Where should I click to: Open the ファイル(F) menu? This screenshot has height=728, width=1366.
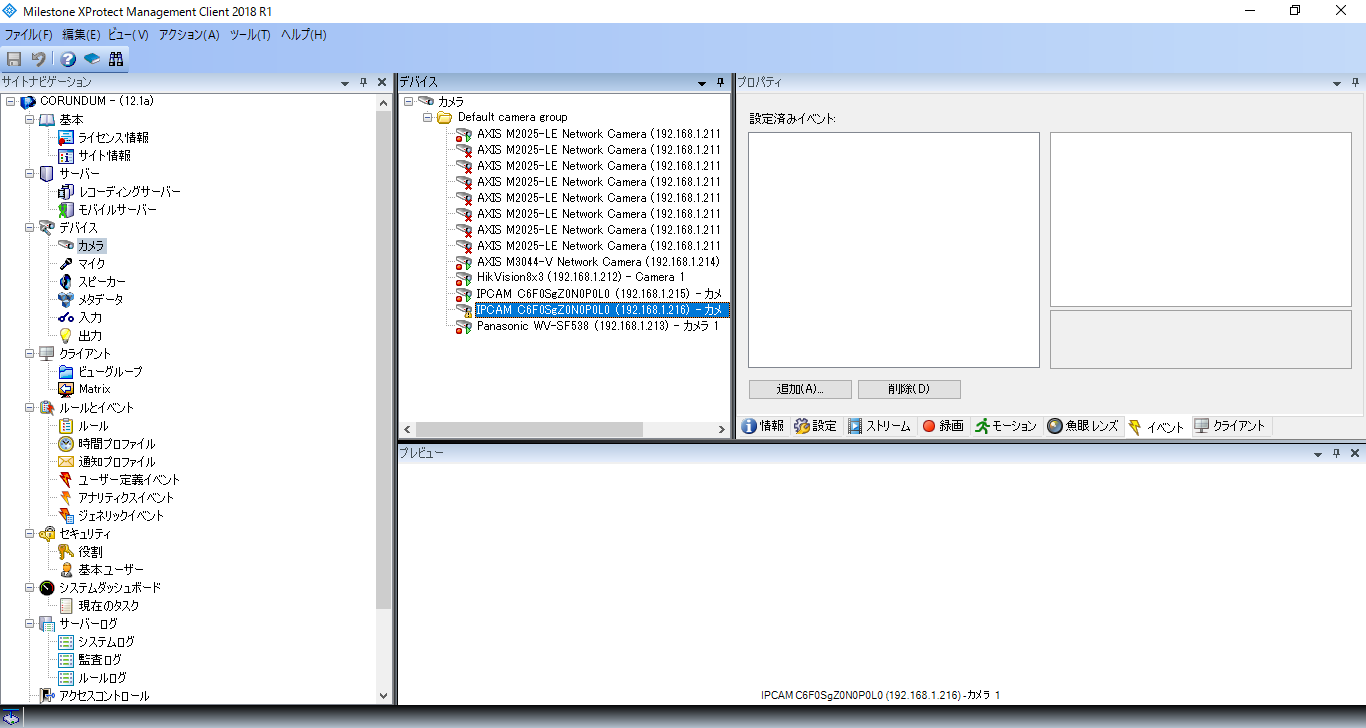[x=28, y=35]
